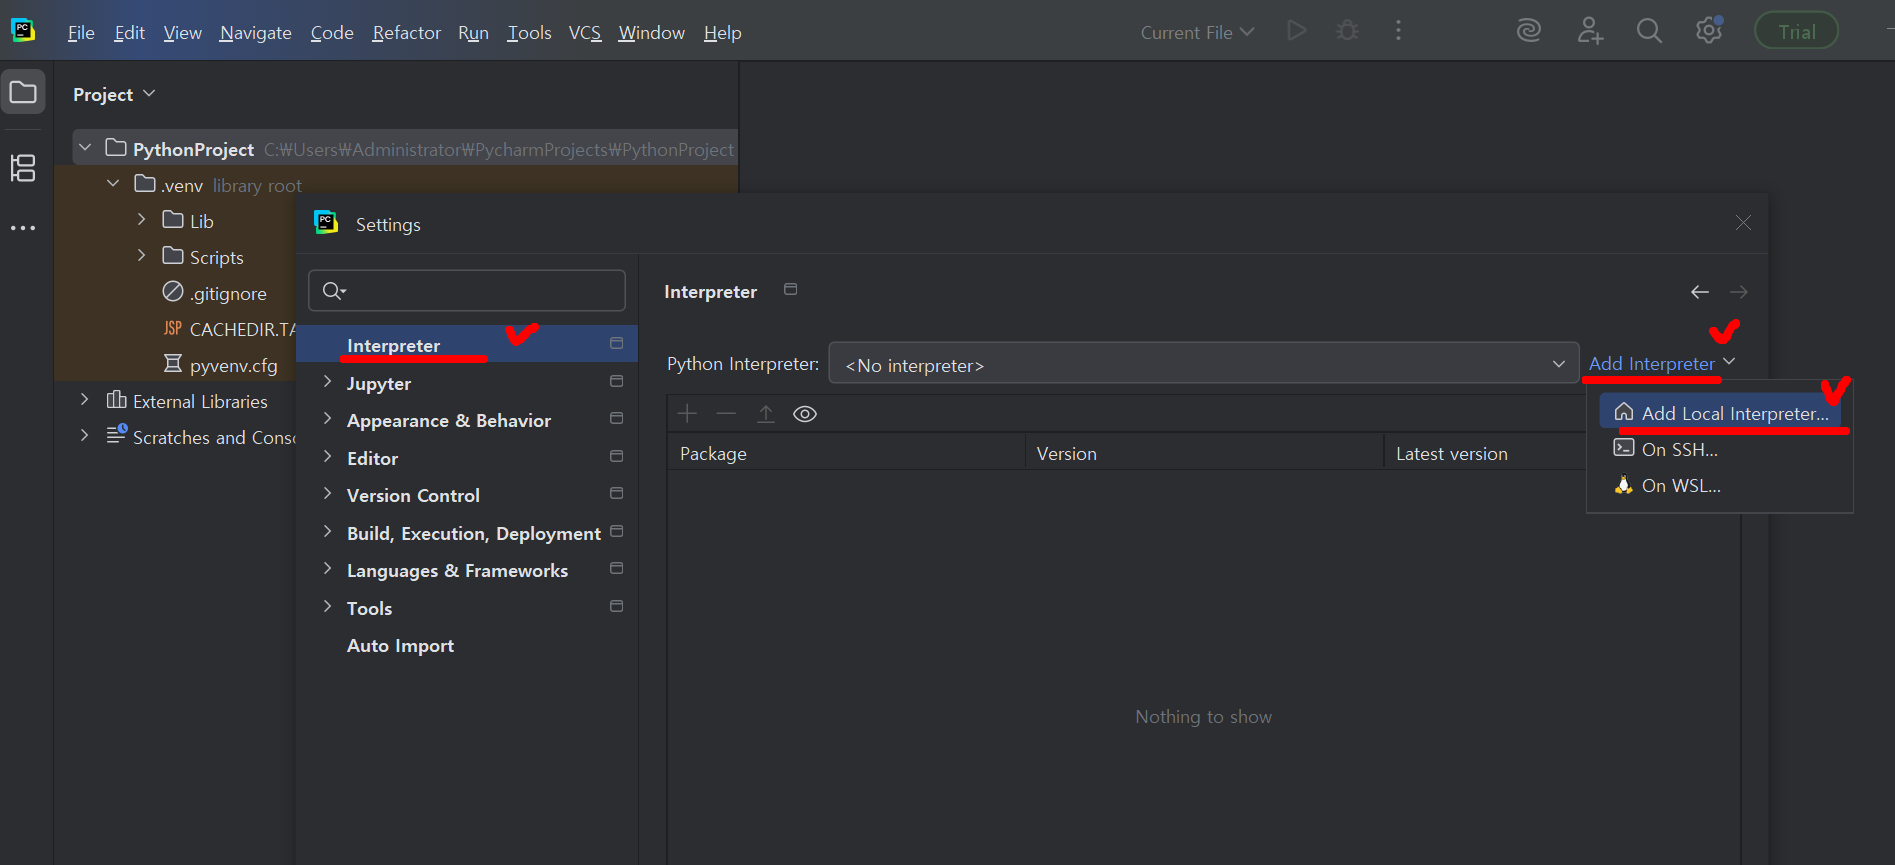Expand Scratches and Consoles node
Screen dimensions: 1895x865
click(85, 435)
